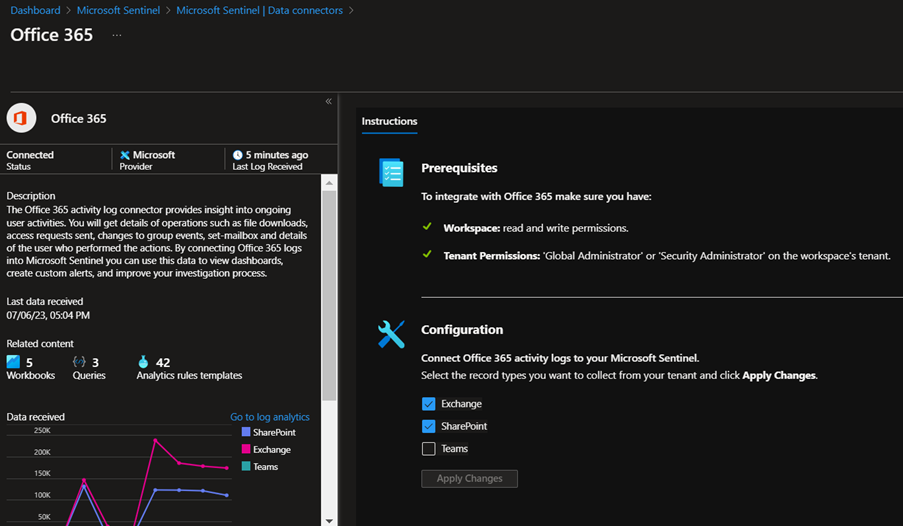Click the scroll down arrow in details pane
The width and height of the screenshot is (903, 526).
pos(329,520)
